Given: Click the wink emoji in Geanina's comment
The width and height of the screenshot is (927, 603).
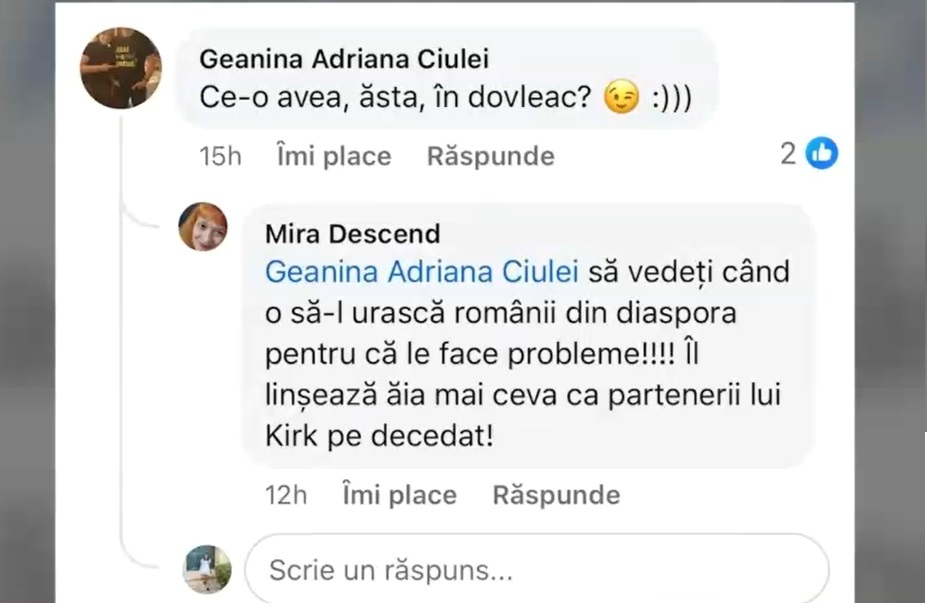Looking at the screenshot, I should (x=622, y=100).
